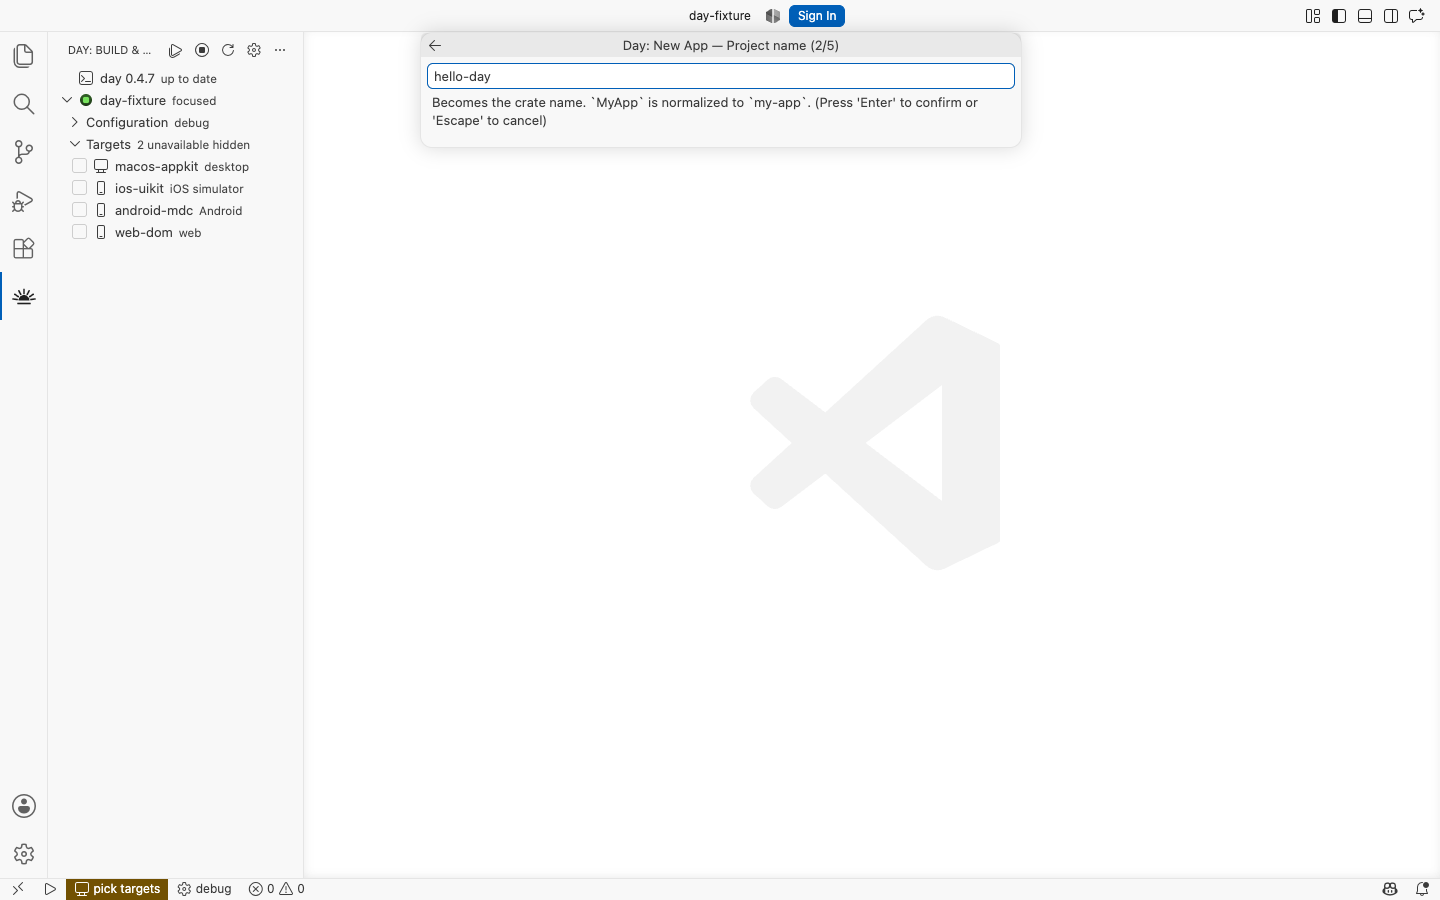
Task: Open the Accounts menu icon
Action: tap(24, 806)
